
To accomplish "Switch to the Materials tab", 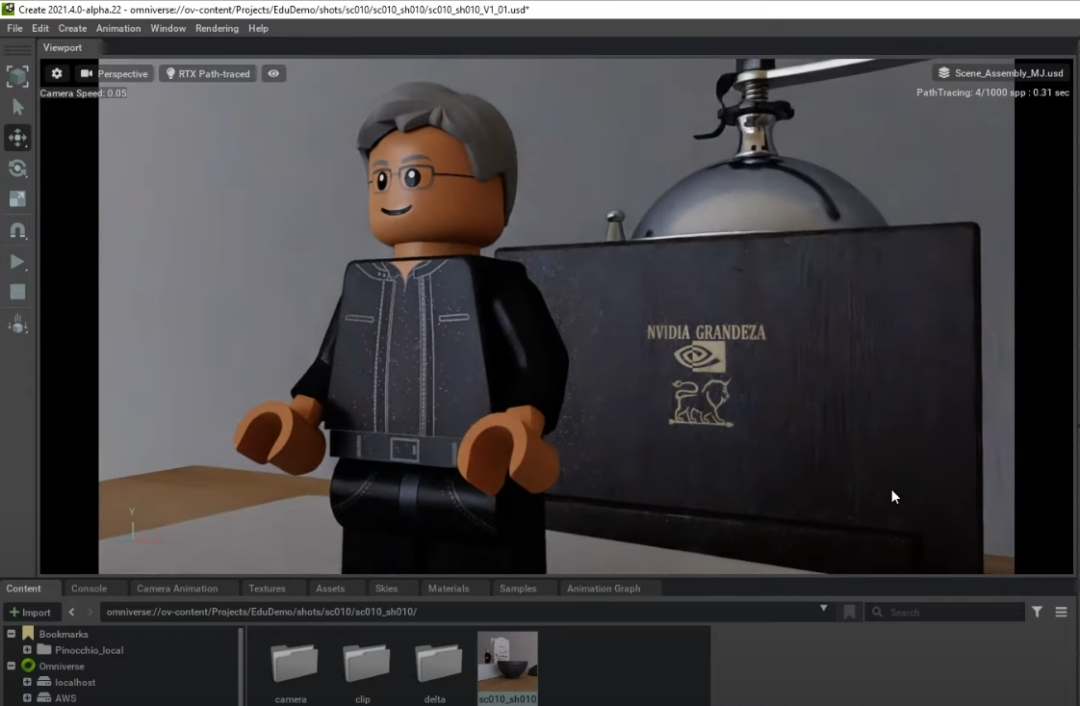I will click(448, 588).
